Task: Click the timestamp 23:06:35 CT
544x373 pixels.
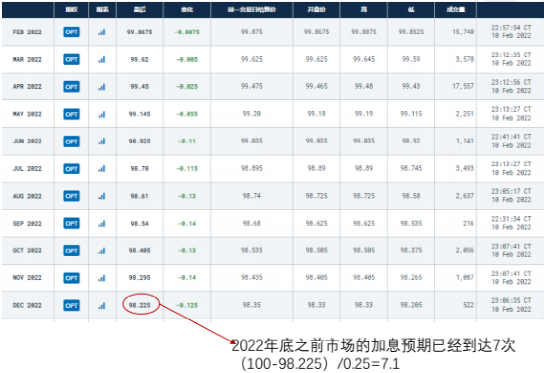Action: point(511,300)
